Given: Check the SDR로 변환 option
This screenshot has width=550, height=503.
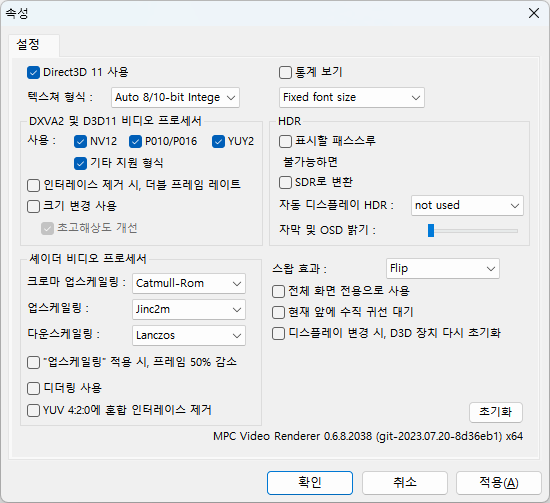Looking at the screenshot, I should coord(285,182).
